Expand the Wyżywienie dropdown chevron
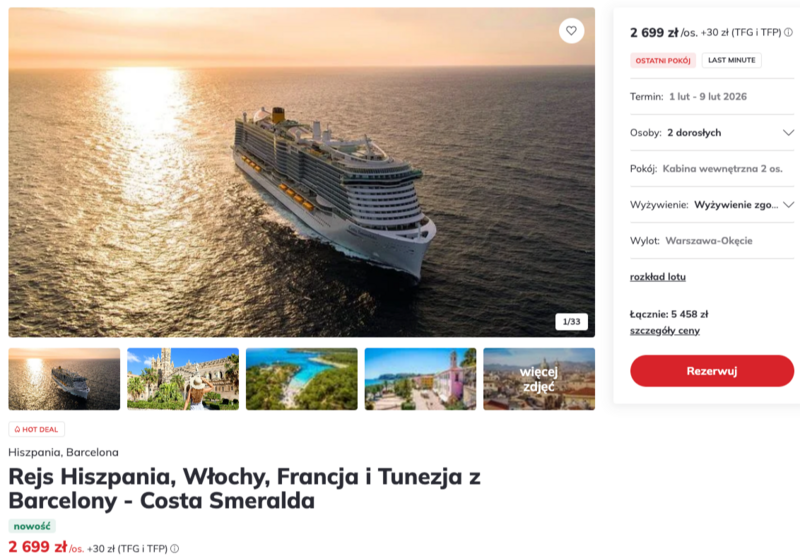Viewport: 800px width, 556px height. [x=788, y=204]
